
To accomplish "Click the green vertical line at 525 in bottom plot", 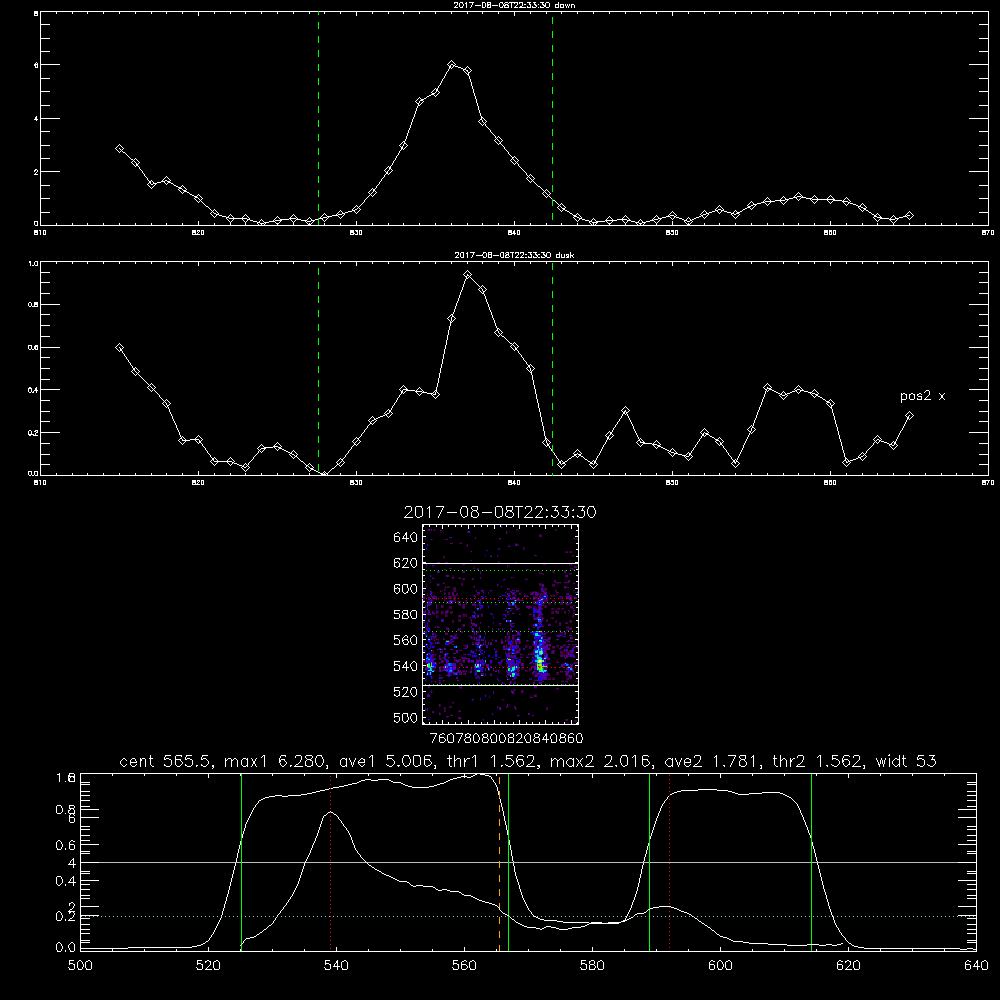I will [x=241, y=861].
